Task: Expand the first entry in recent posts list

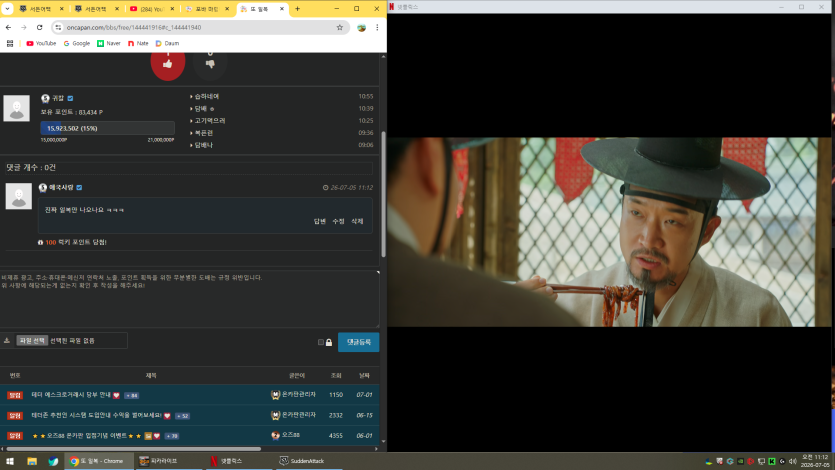Action: [205, 96]
